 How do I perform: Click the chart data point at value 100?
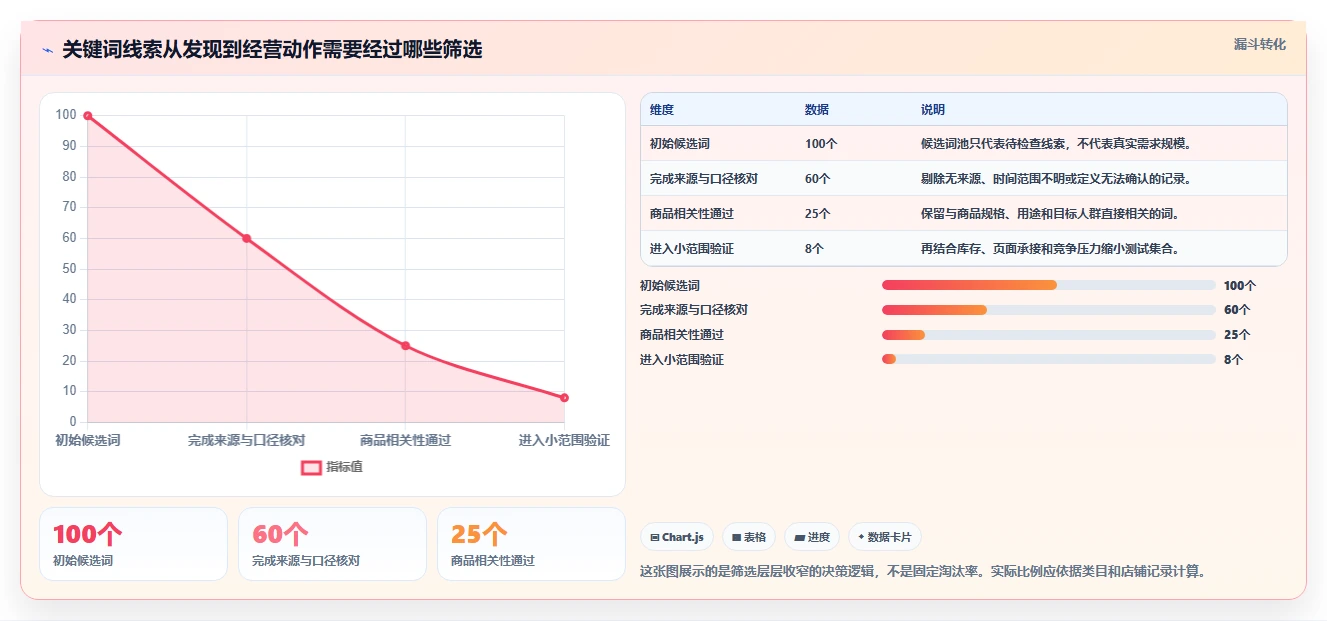click(88, 116)
